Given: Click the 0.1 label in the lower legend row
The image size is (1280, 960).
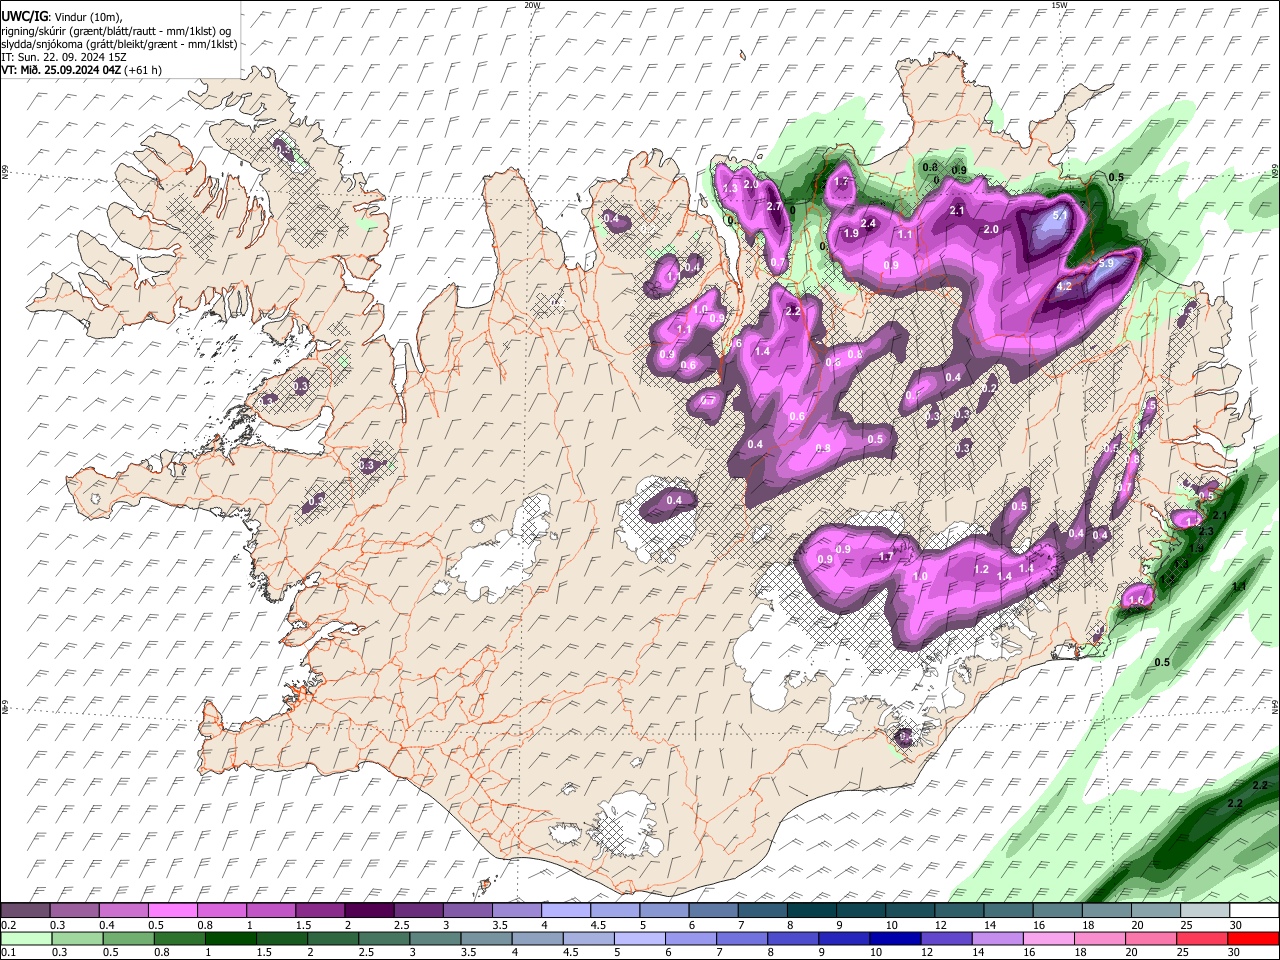Looking at the screenshot, I should click(x=8, y=952).
